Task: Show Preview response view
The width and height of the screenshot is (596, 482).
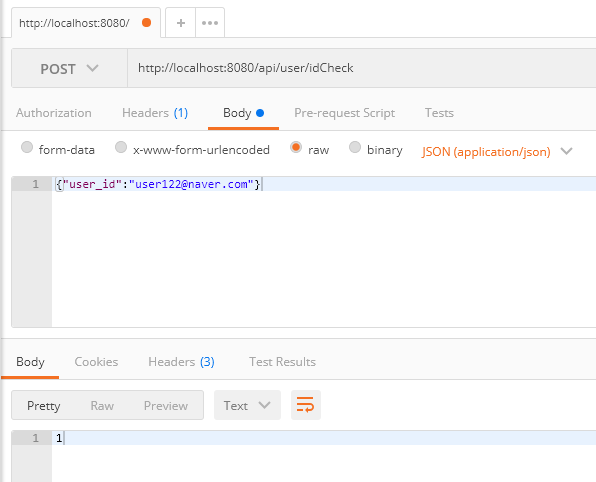Action: coord(166,406)
